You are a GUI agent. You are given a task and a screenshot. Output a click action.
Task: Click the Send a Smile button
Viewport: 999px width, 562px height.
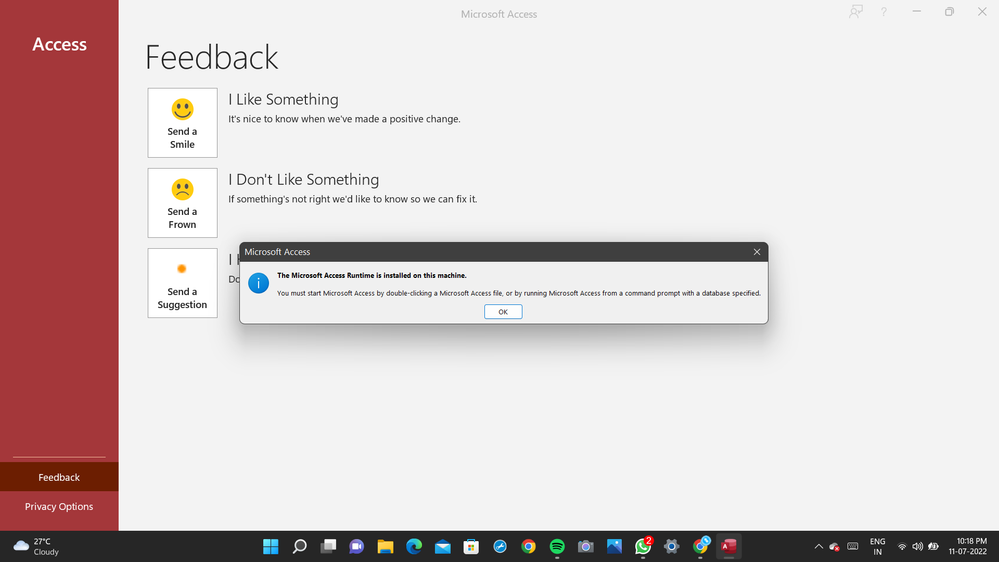182,123
